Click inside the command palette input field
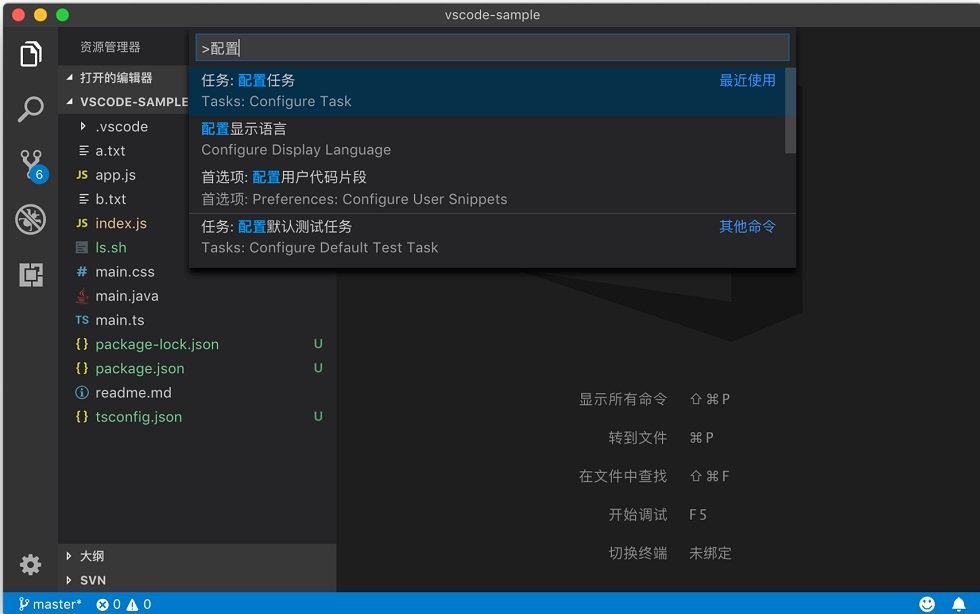980x614 pixels. tap(492, 48)
